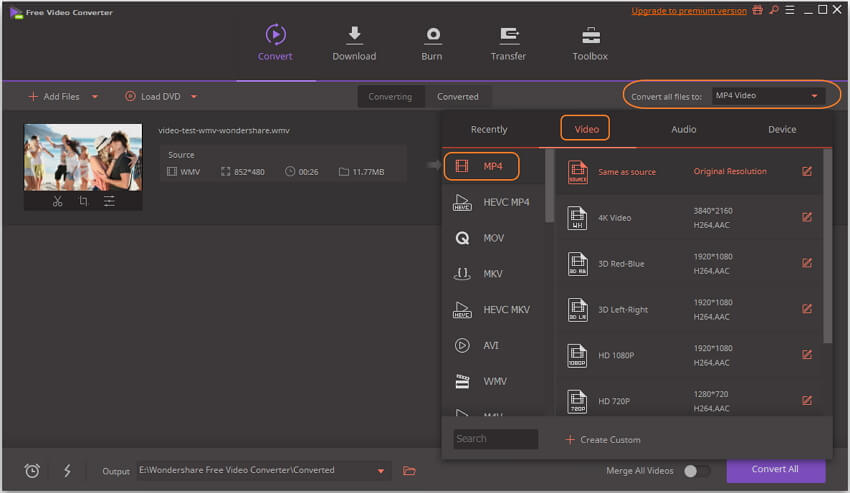Image resolution: width=850 pixels, height=493 pixels.
Task: Choose the Same as source preset
Action: coord(690,172)
